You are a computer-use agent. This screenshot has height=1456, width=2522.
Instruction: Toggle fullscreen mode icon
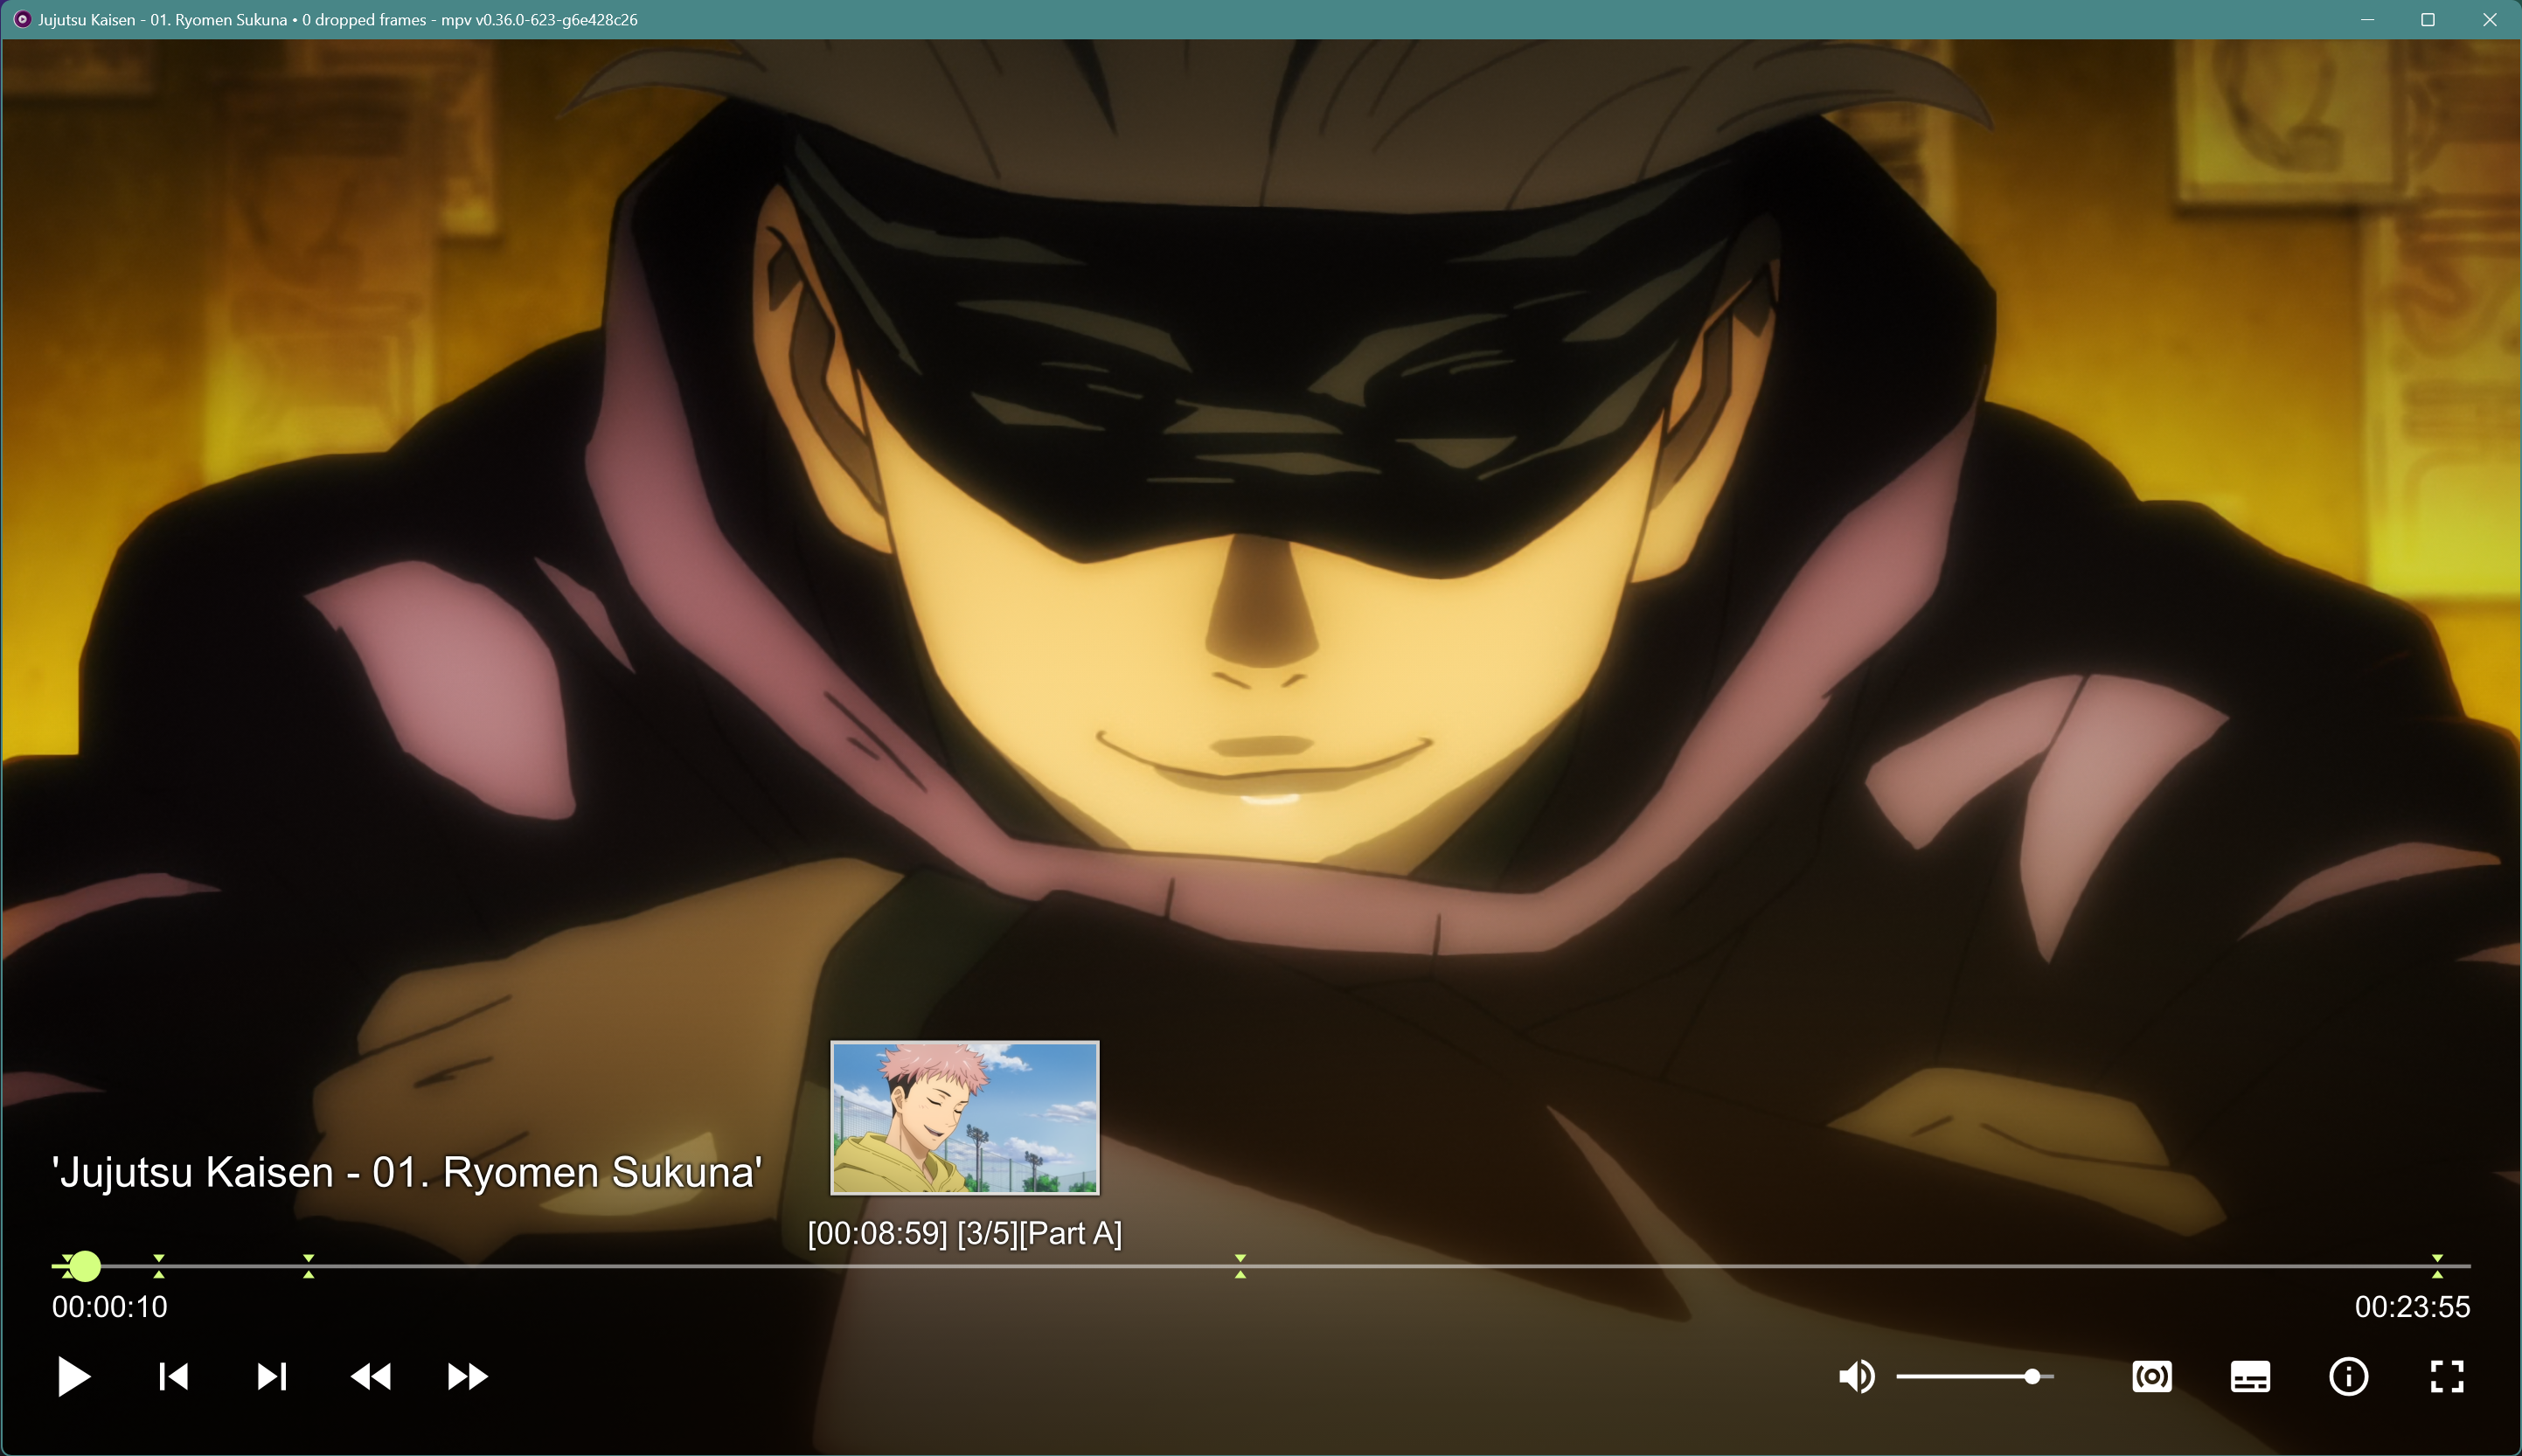(2447, 1377)
